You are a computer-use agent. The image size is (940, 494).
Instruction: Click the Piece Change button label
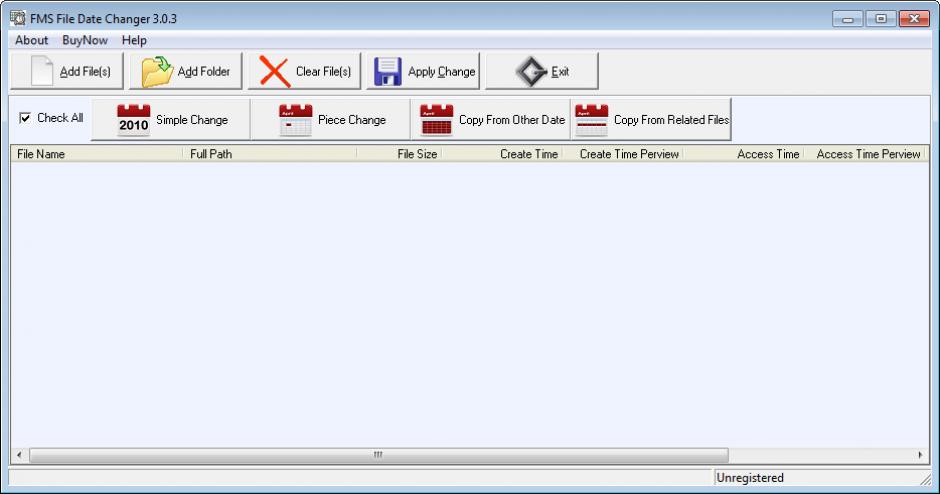coord(352,120)
